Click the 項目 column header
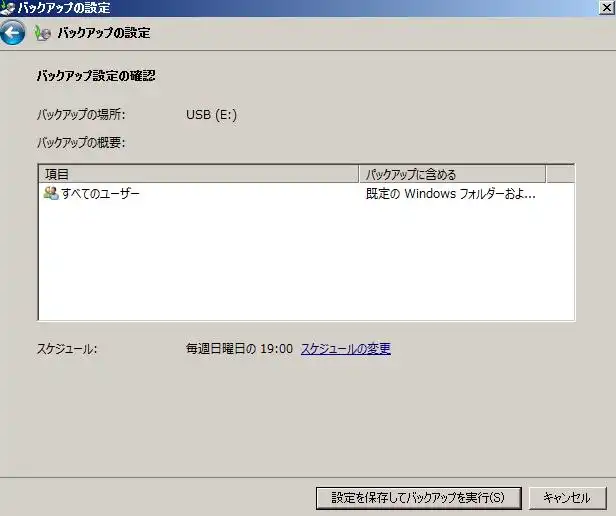Image resolution: width=616 pixels, height=516 pixels. (198, 174)
